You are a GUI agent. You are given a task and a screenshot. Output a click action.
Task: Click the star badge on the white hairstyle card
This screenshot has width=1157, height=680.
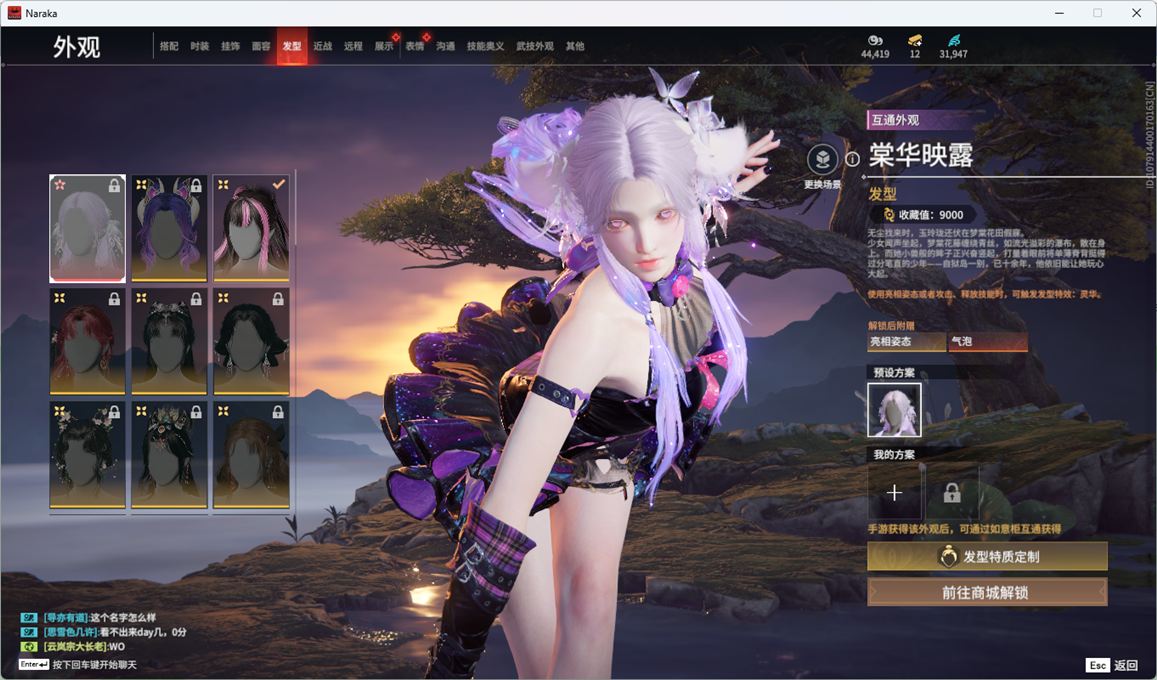(x=60, y=184)
